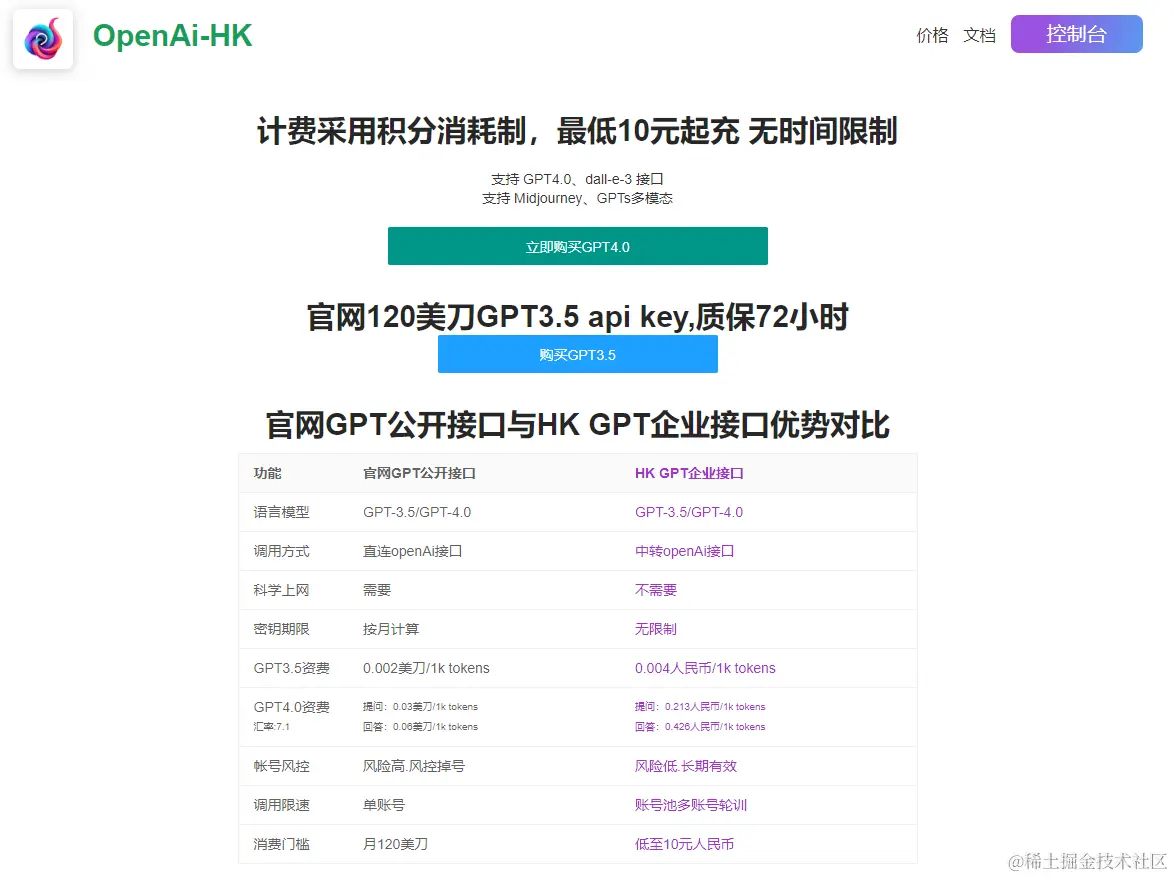Click the 帐号风控 row label
The height and width of the screenshot is (878, 1174).
point(281,766)
